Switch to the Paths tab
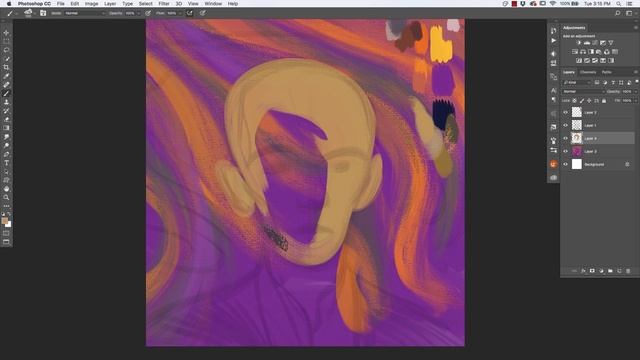 607,72
